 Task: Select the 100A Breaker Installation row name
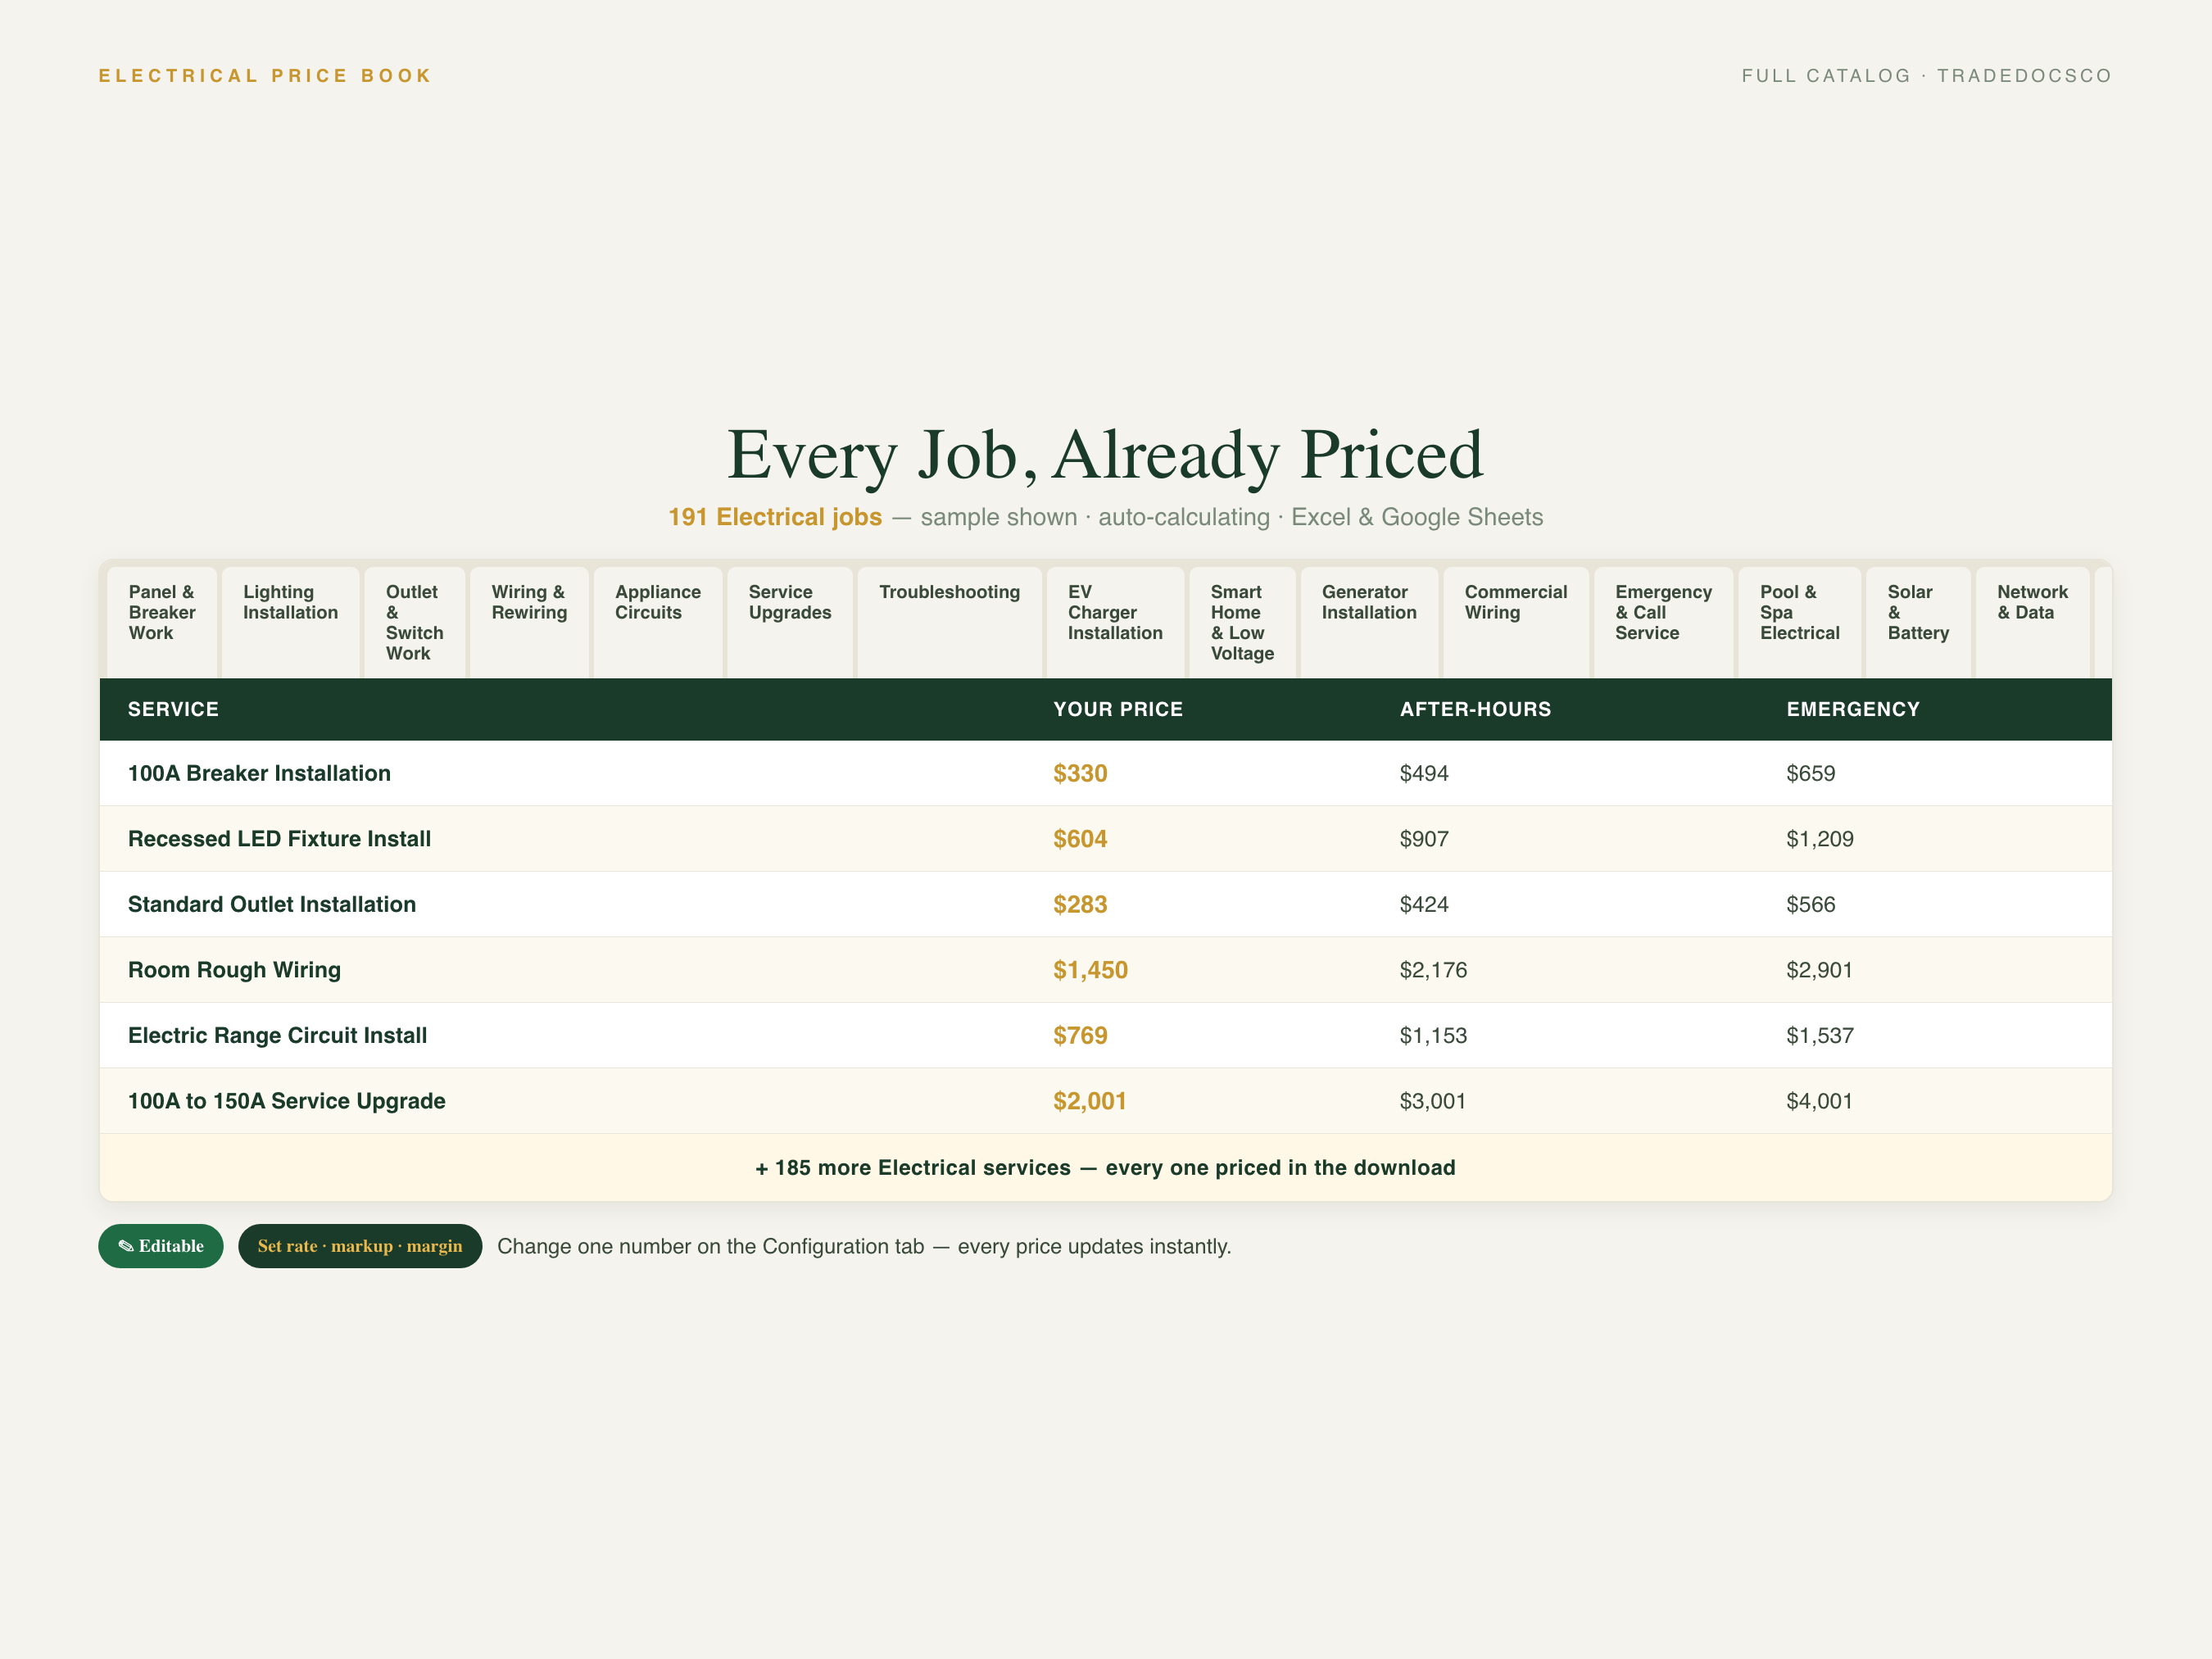(259, 773)
